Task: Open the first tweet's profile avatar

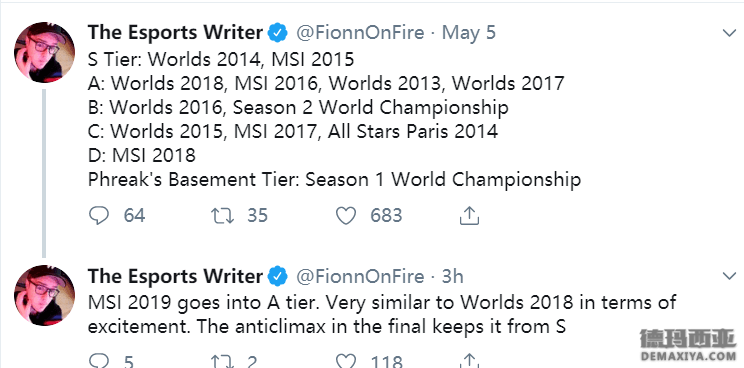Action: point(45,52)
